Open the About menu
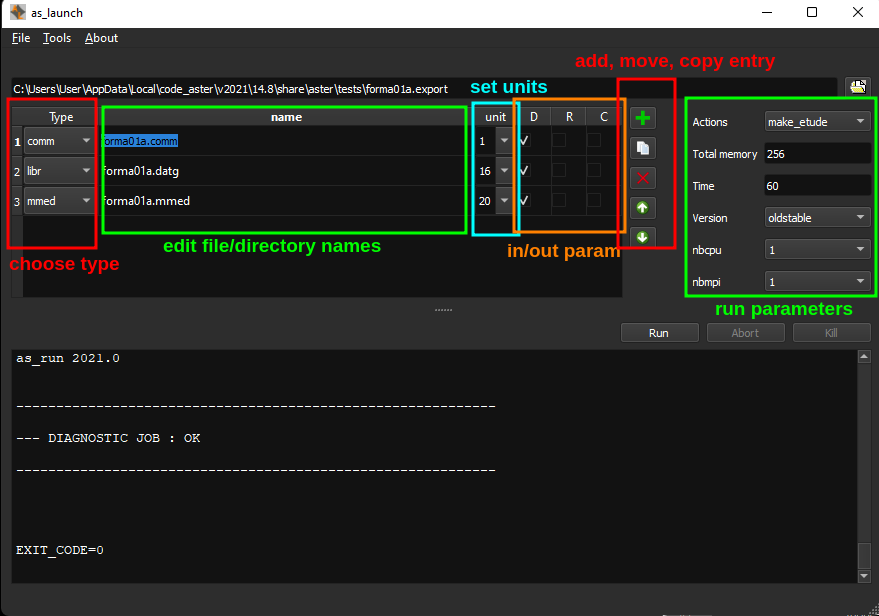The width and height of the screenshot is (879, 616). [x=101, y=38]
